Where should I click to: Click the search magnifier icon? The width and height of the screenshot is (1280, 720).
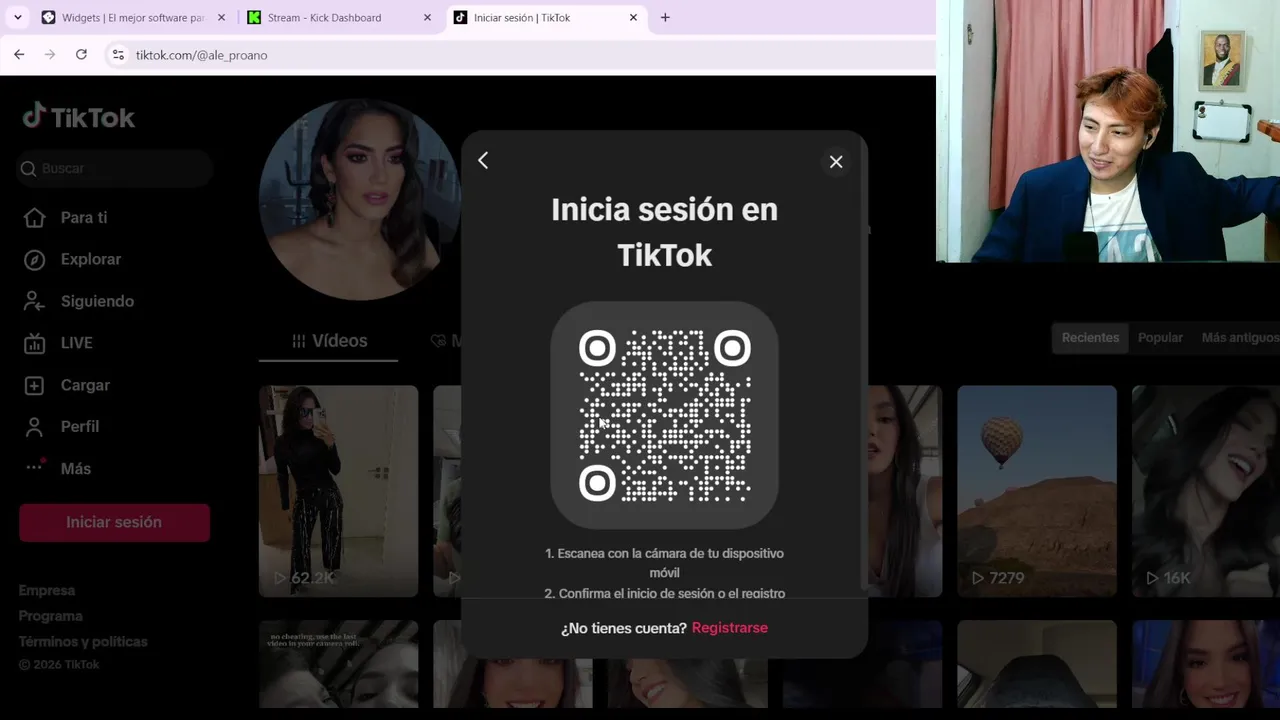pyautogui.click(x=29, y=169)
